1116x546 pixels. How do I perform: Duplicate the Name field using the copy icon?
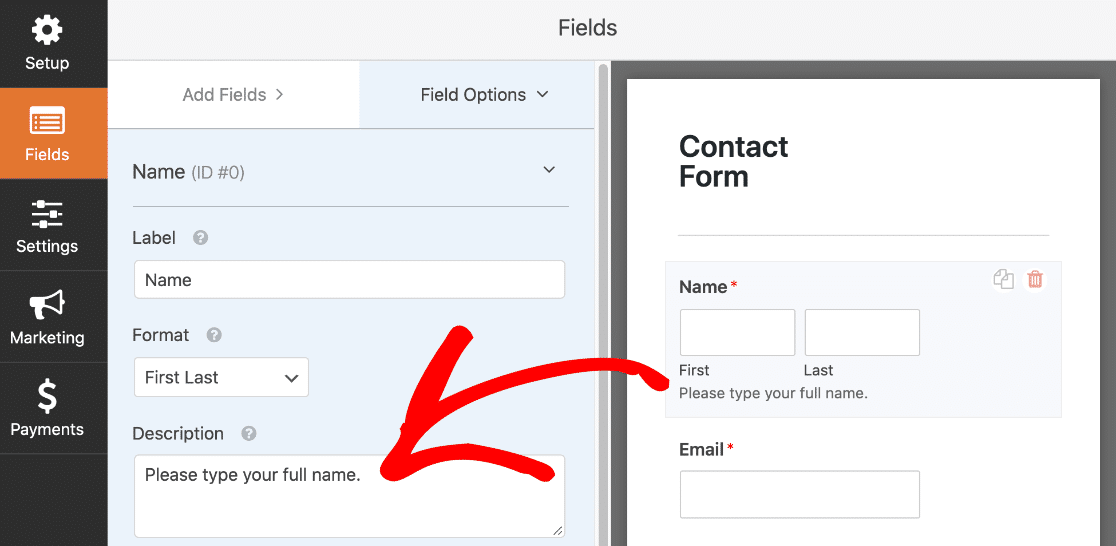click(1004, 279)
